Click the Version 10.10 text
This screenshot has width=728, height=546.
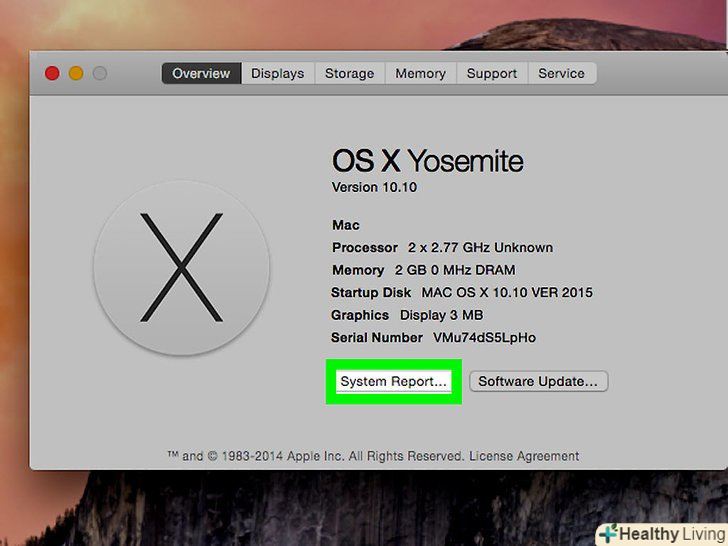[x=374, y=187]
